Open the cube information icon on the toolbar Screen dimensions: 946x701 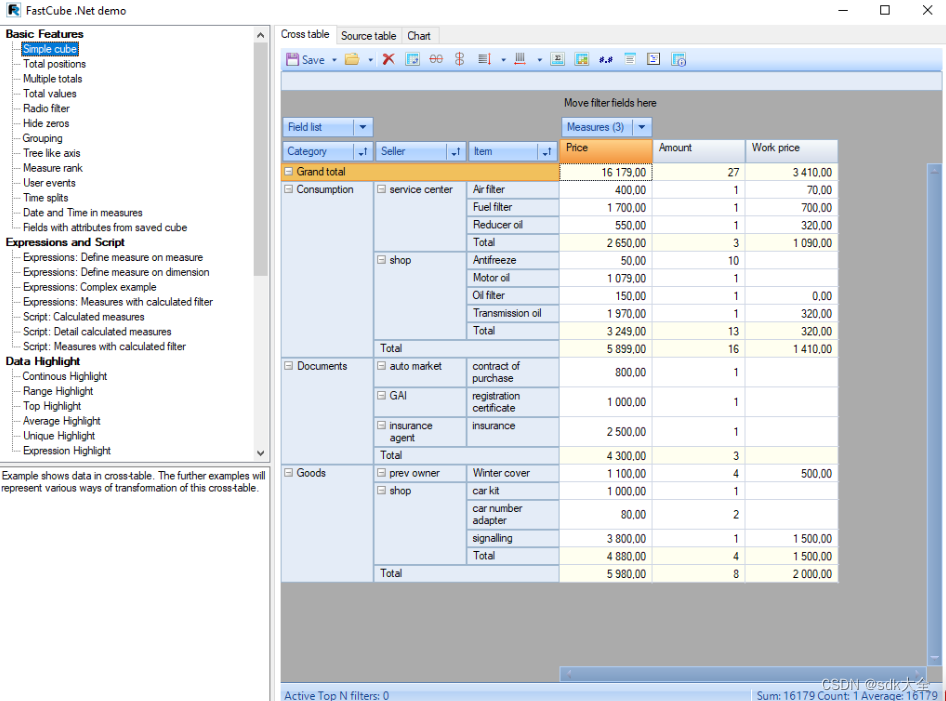pos(678,59)
